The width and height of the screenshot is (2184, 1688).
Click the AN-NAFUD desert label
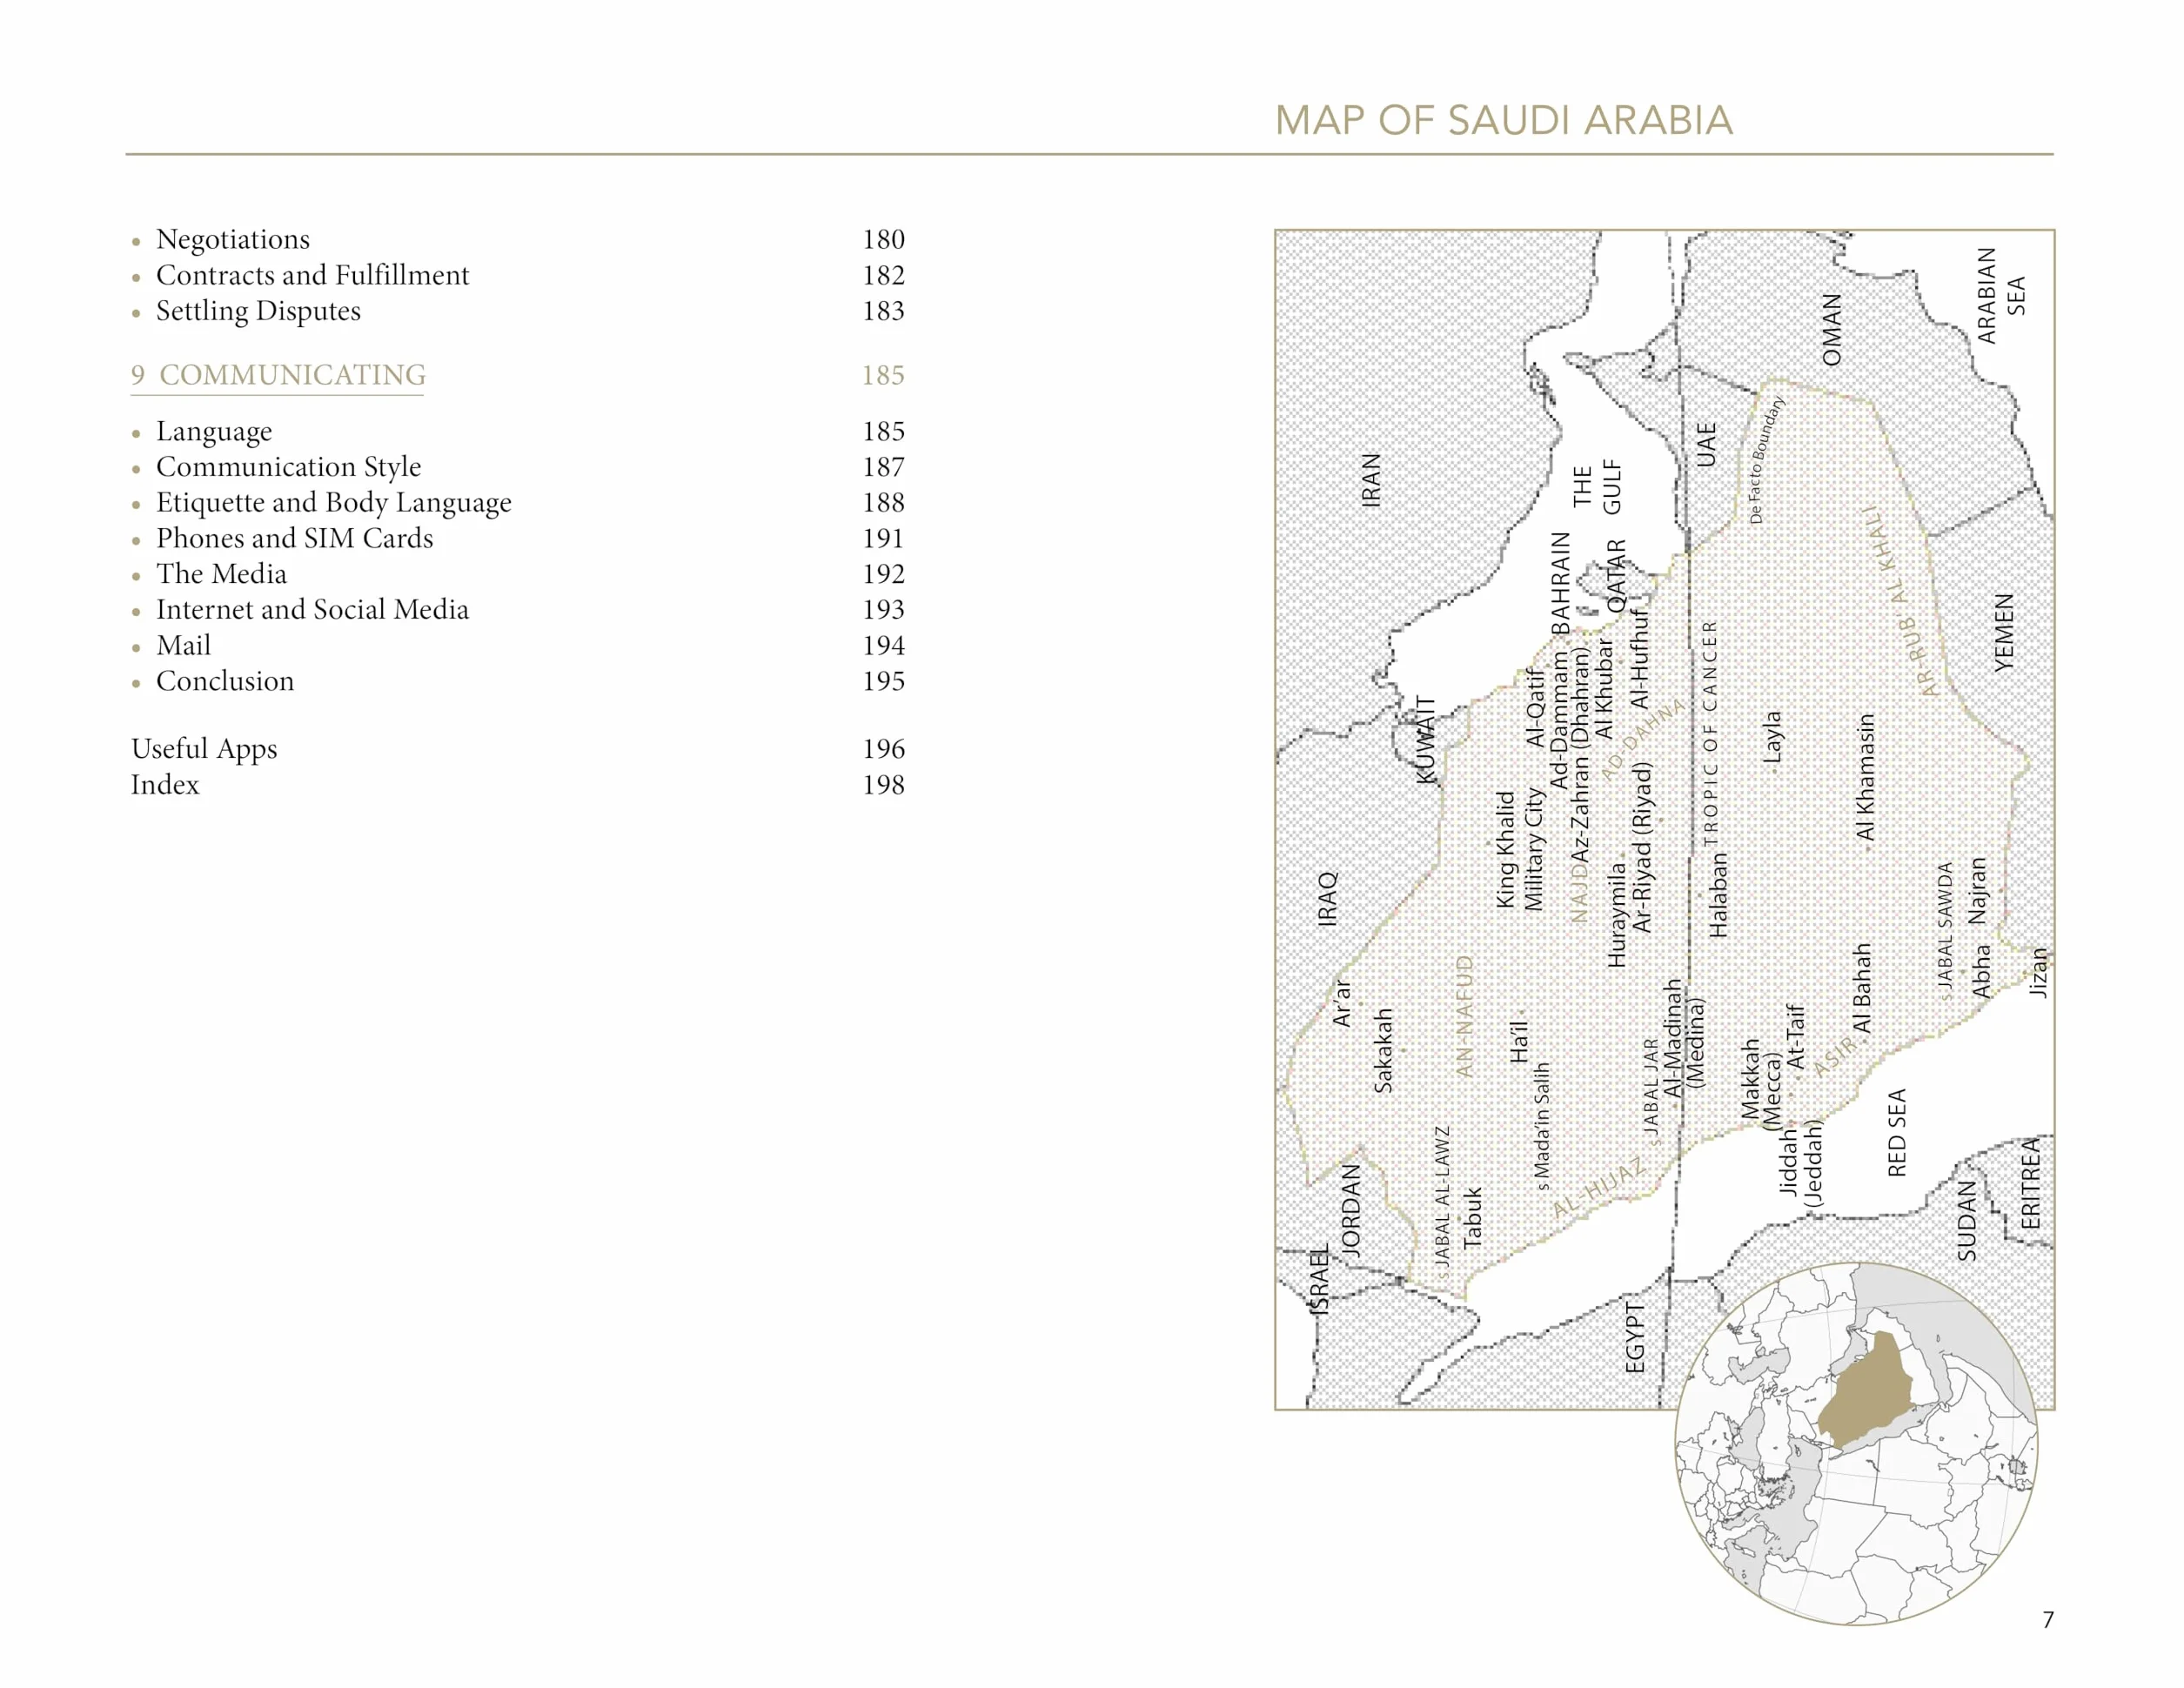[1465, 1016]
